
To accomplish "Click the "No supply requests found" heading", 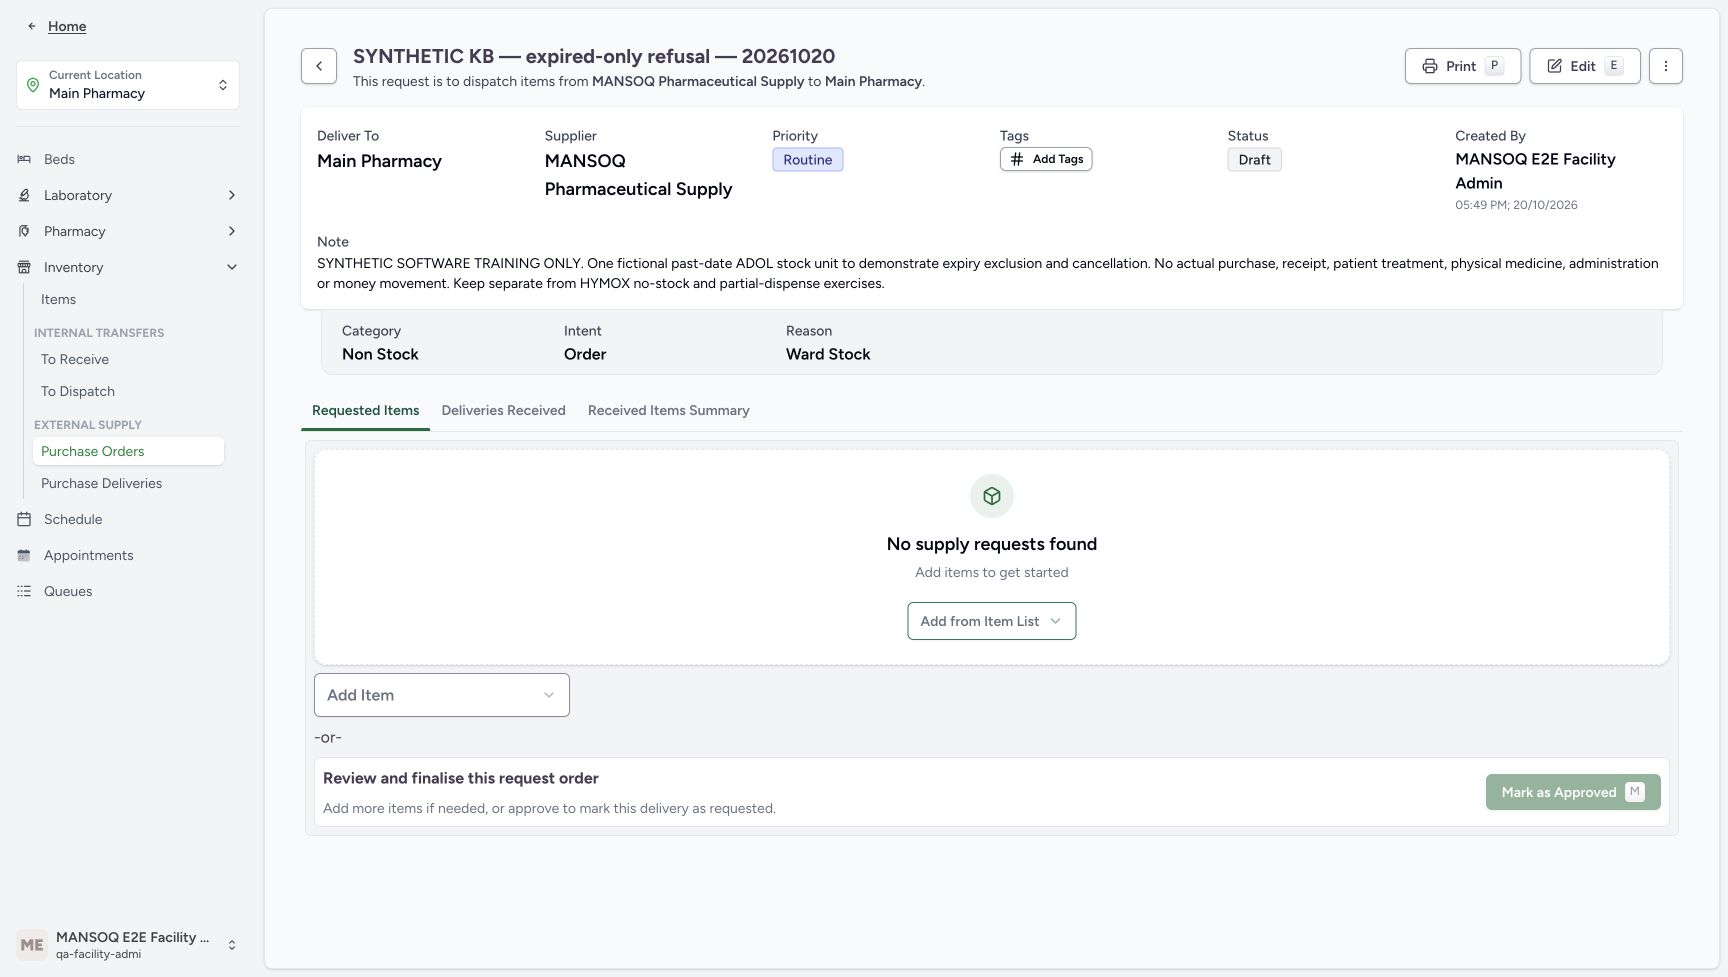I will 992,544.
